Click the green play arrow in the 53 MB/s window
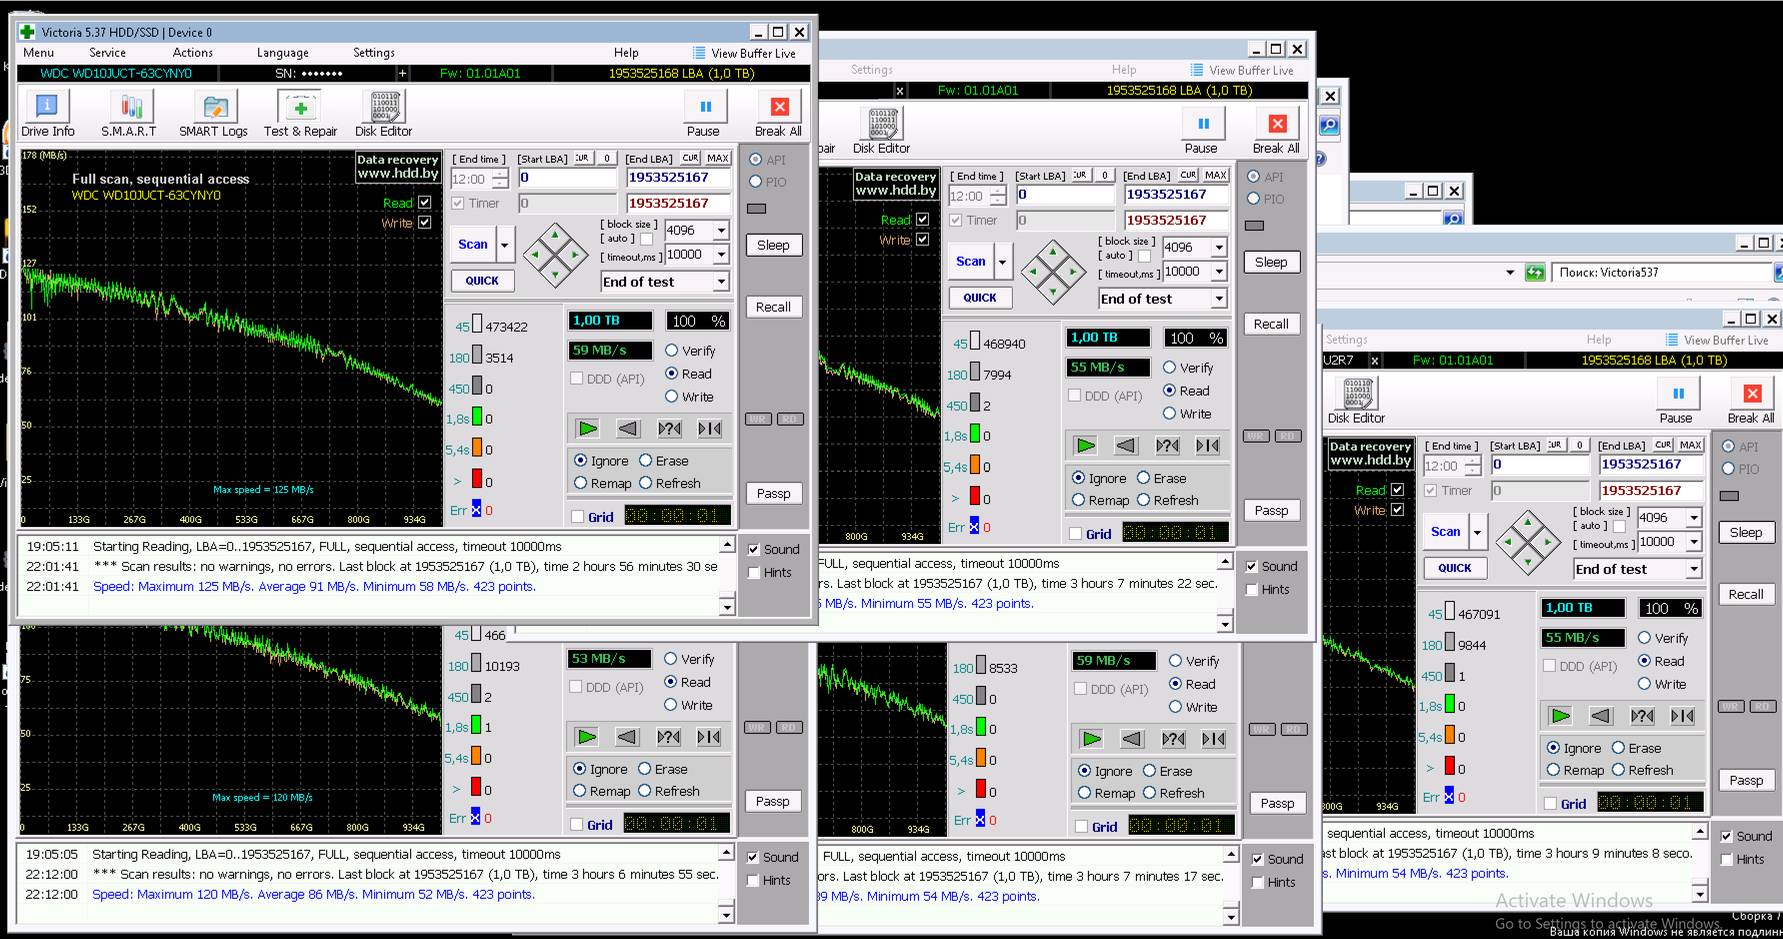Viewport: 1783px width, 939px height. 586,737
